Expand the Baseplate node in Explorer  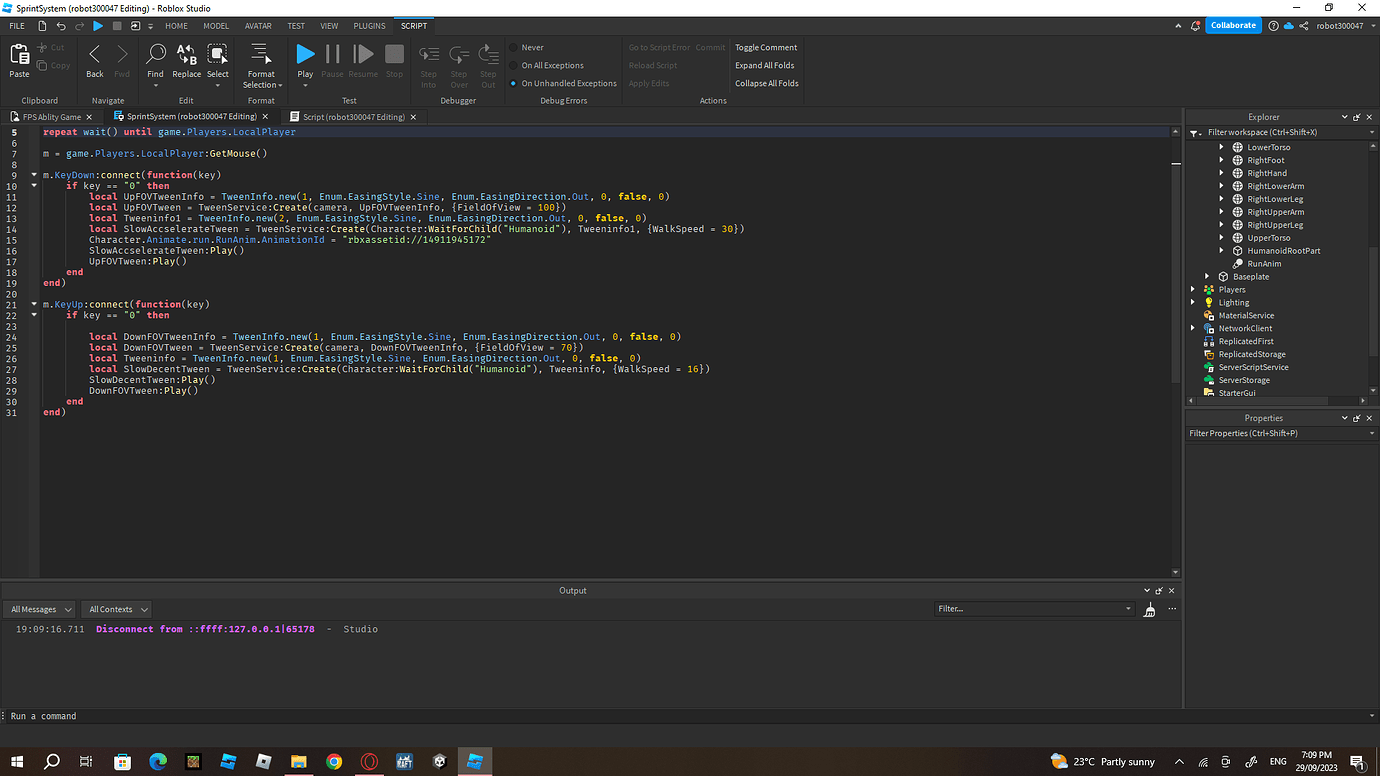coord(1207,277)
